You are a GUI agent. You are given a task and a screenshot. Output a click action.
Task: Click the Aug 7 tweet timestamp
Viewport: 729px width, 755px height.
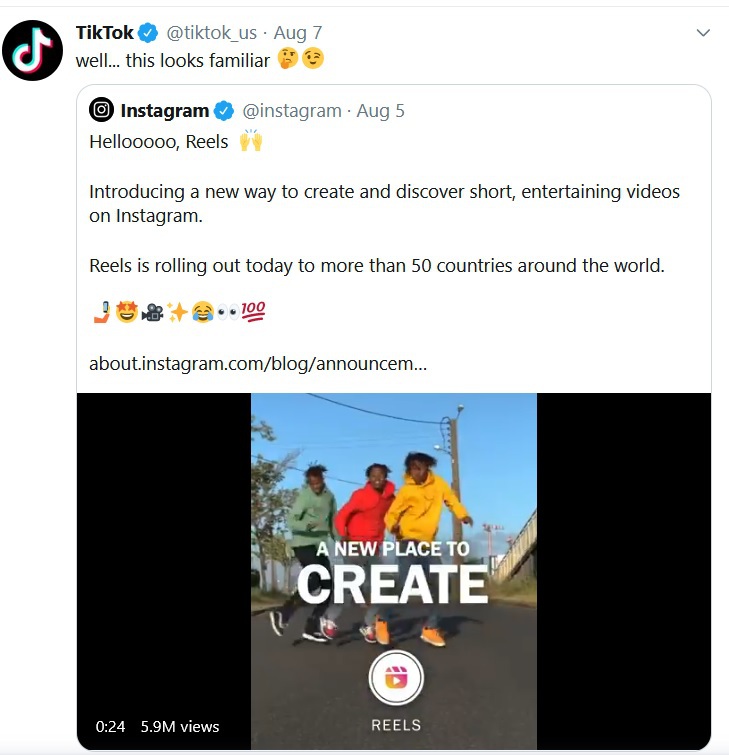[298, 33]
